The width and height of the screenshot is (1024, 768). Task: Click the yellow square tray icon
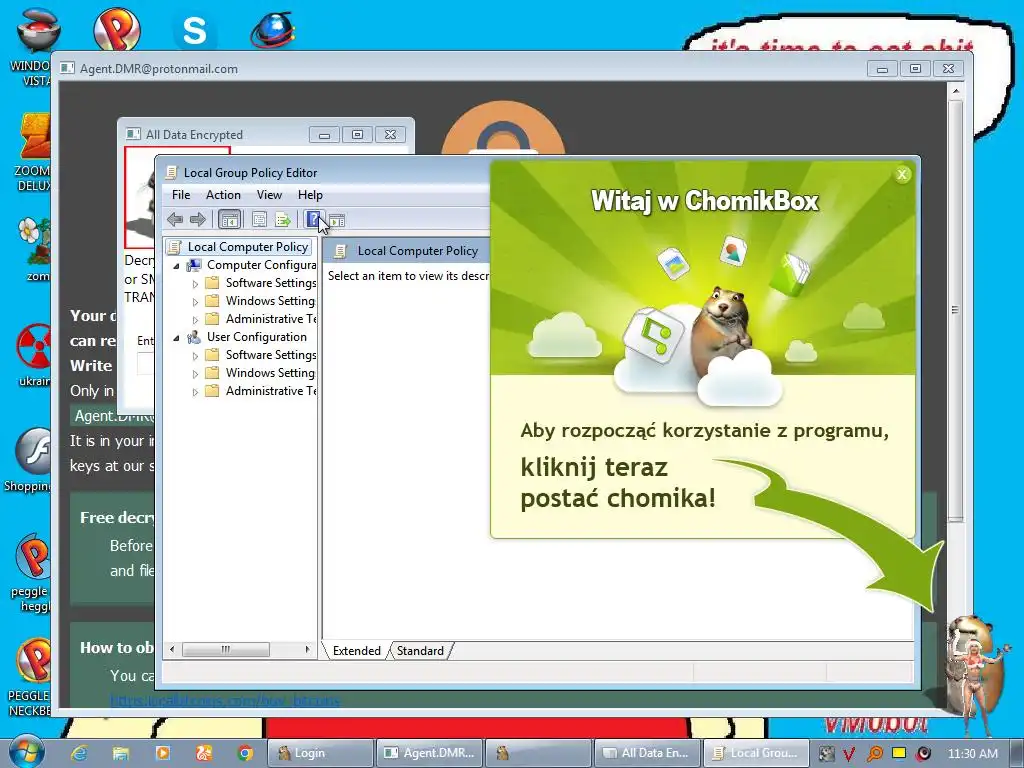pos(899,753)
